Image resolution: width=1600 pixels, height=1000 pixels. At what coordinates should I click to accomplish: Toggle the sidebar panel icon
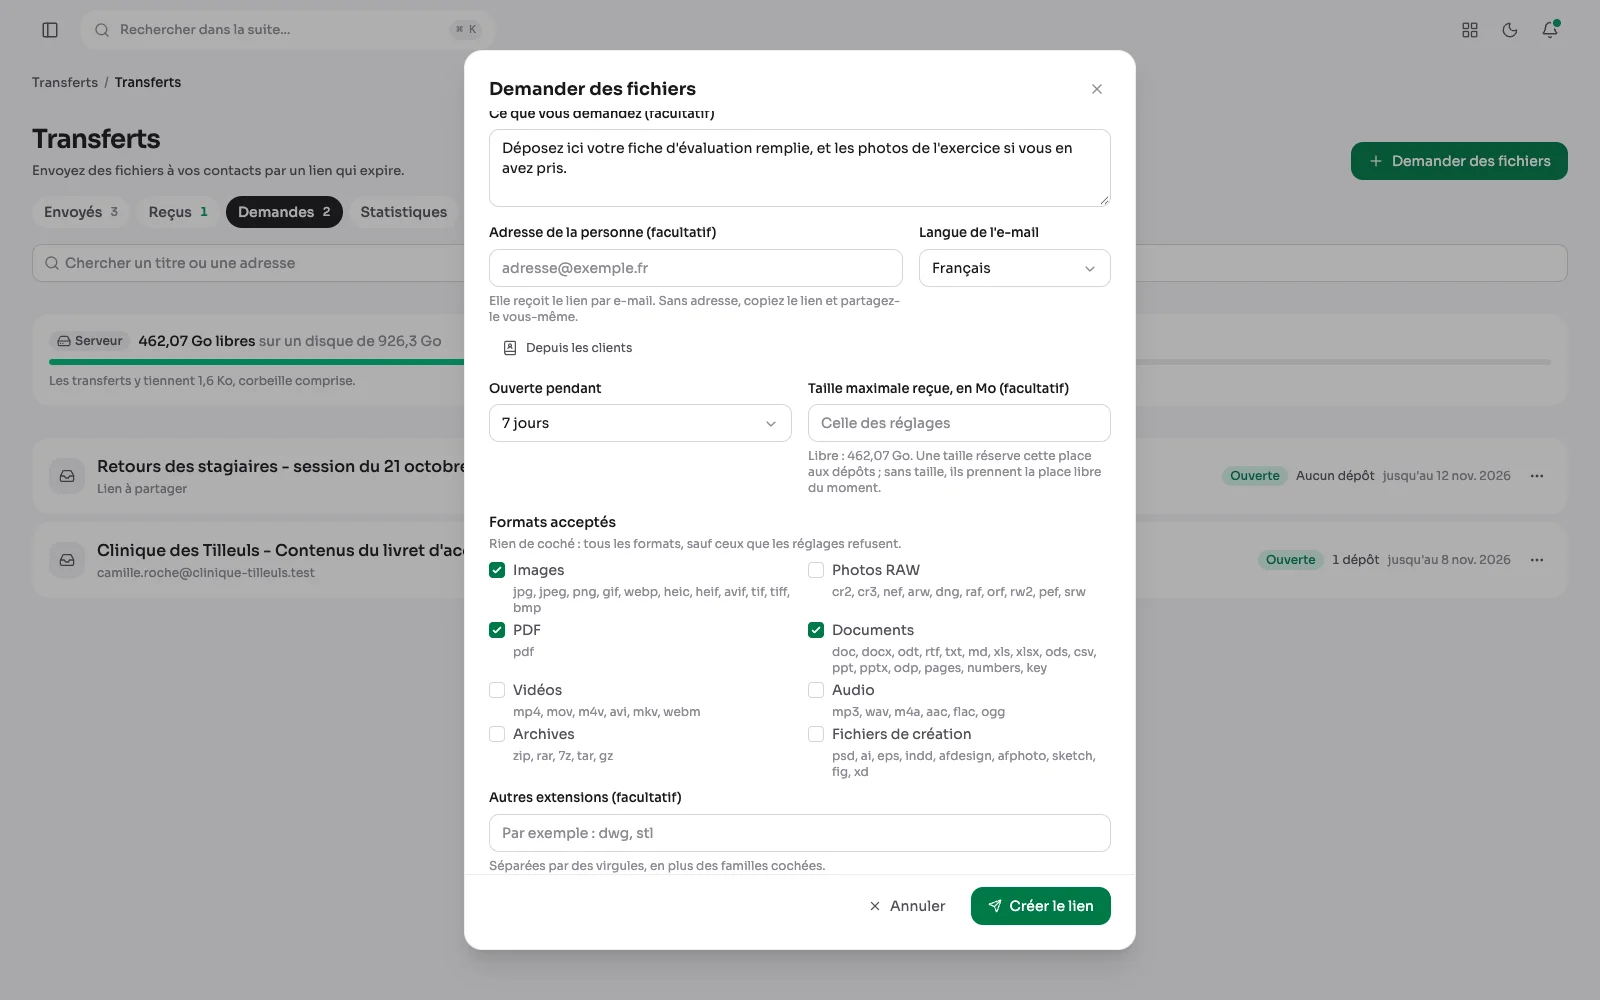pos(50,30)
